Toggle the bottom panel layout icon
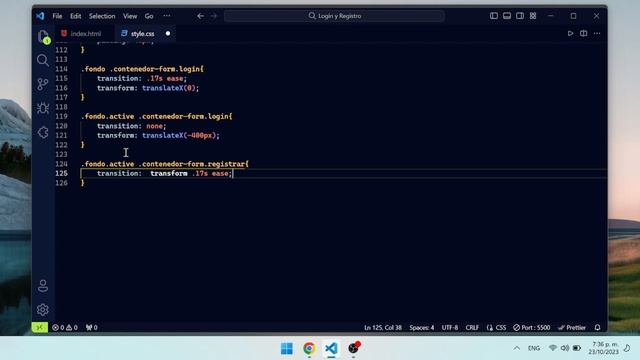The image size is (640, 360). pyautogui.click(x=507, y=16)
